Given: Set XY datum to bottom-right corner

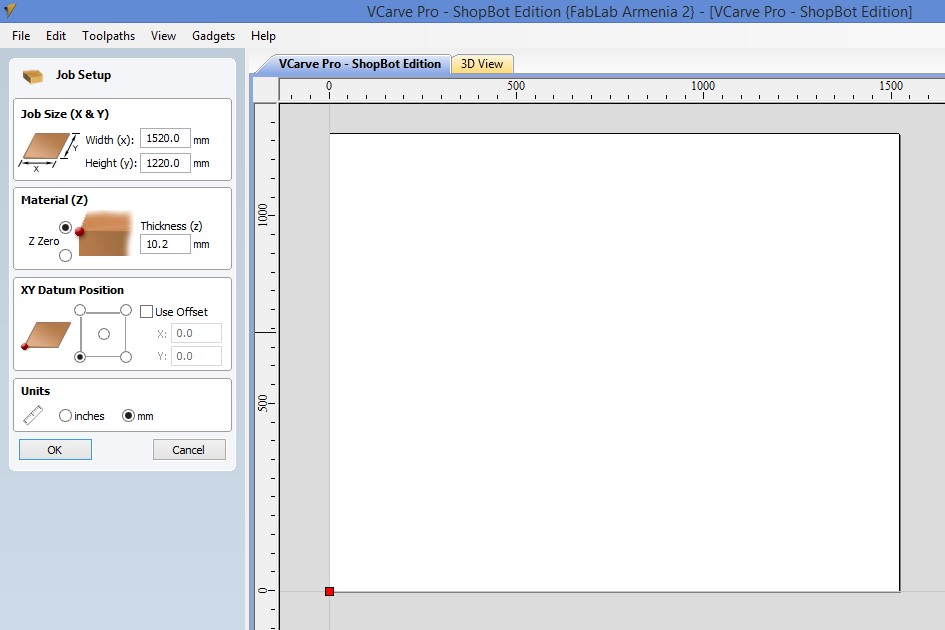Looking at the screenshot, I should (x=125, y=357).
